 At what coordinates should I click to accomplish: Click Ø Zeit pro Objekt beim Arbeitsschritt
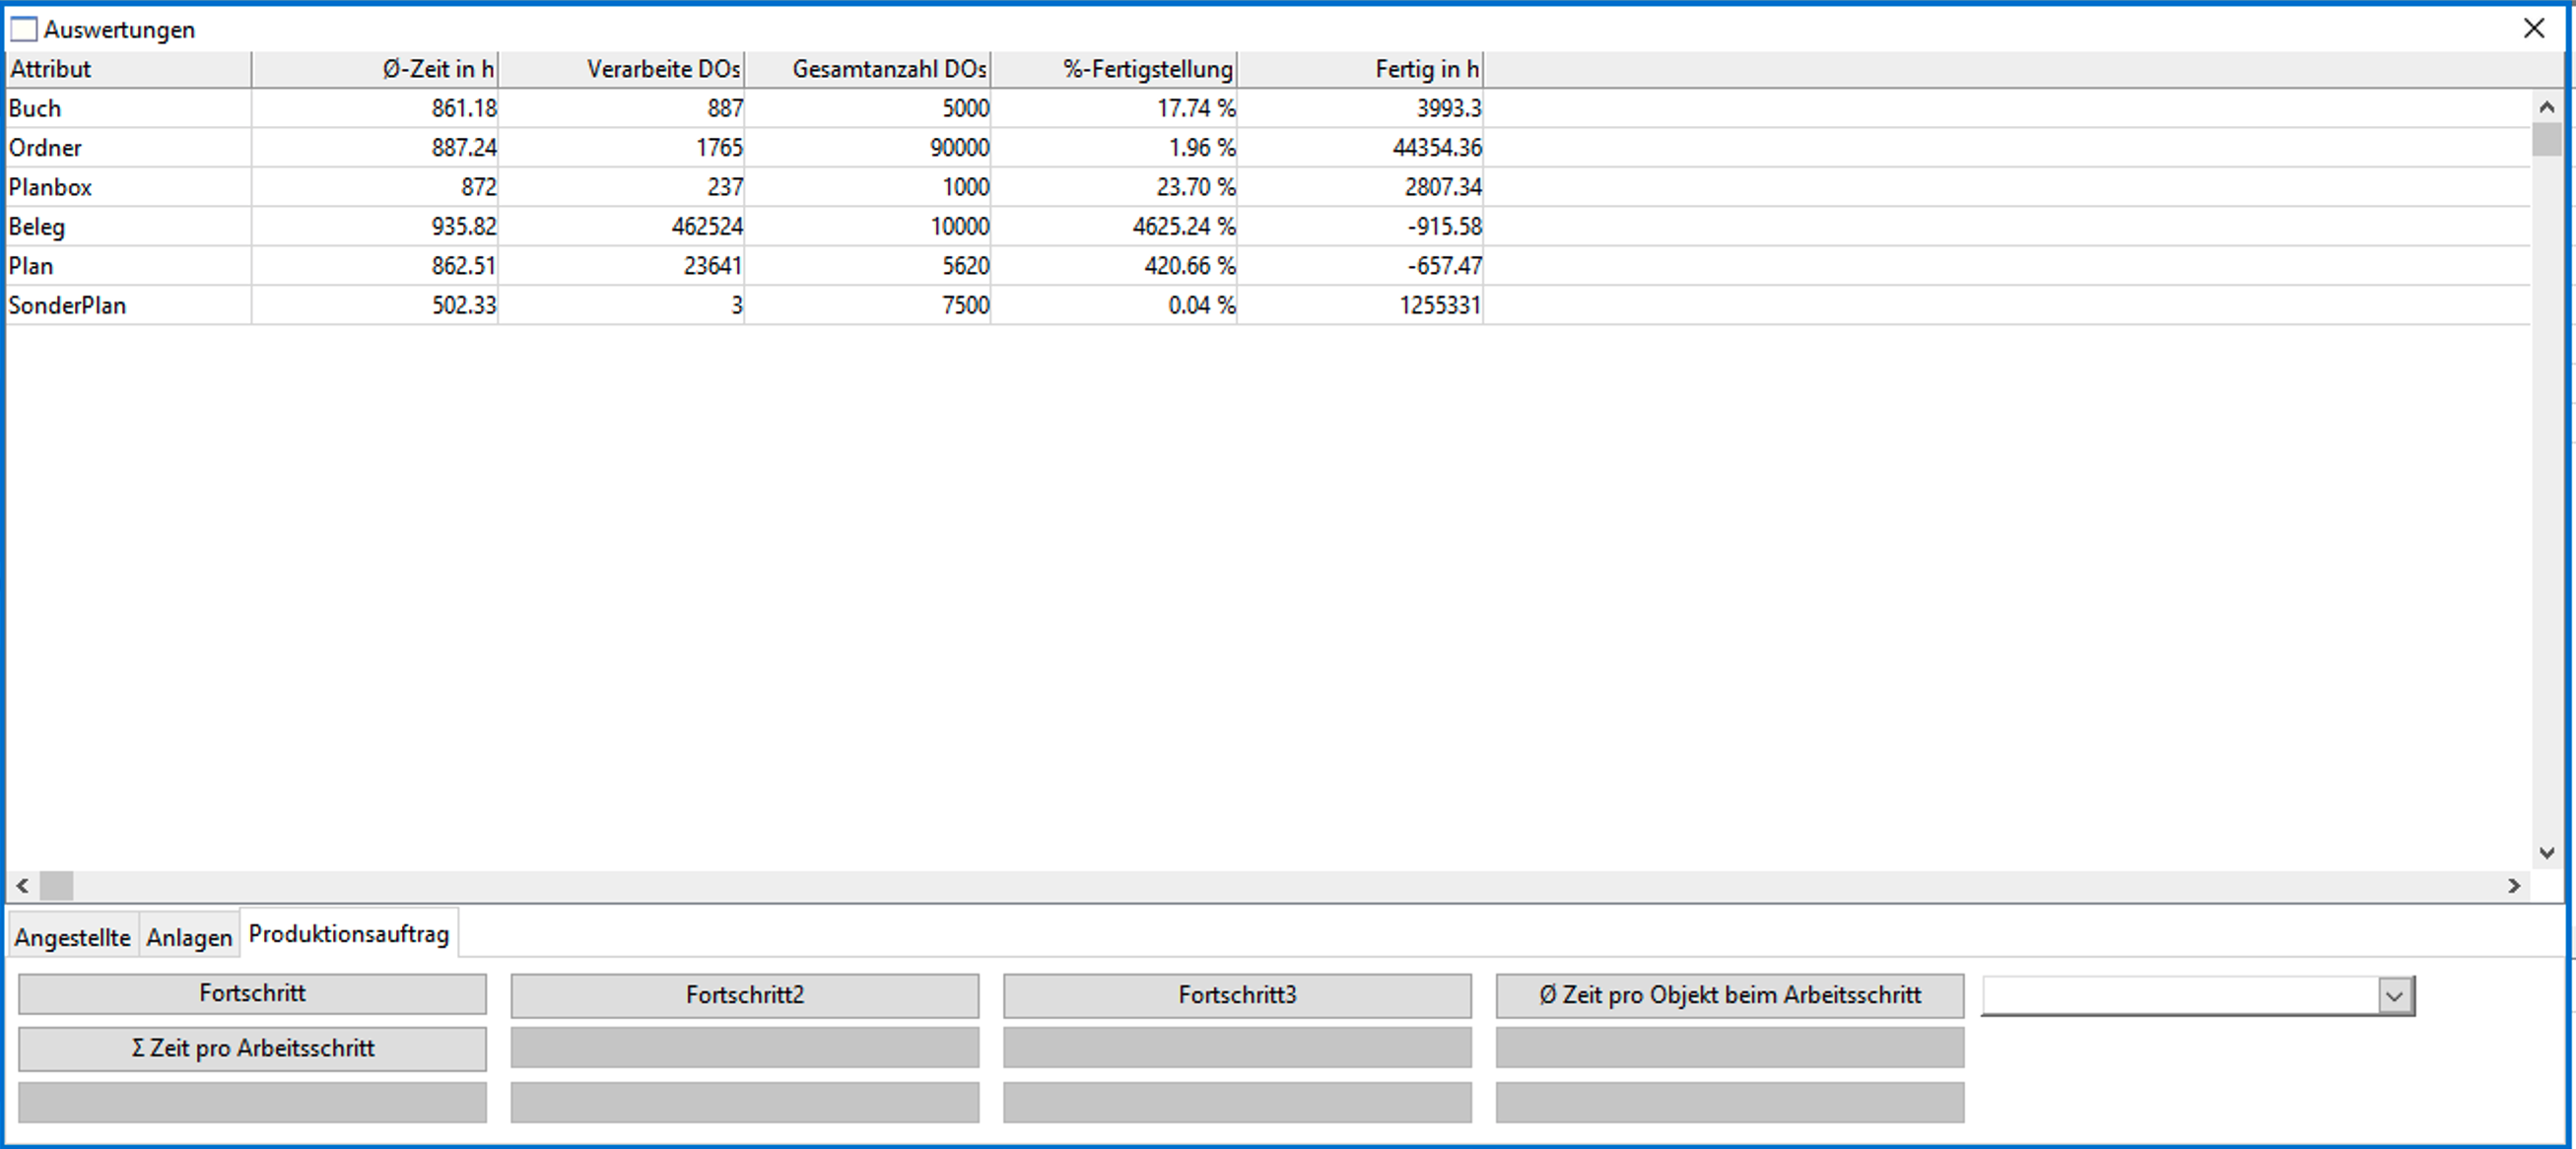pyautogui.click(x=1729, y=995)
